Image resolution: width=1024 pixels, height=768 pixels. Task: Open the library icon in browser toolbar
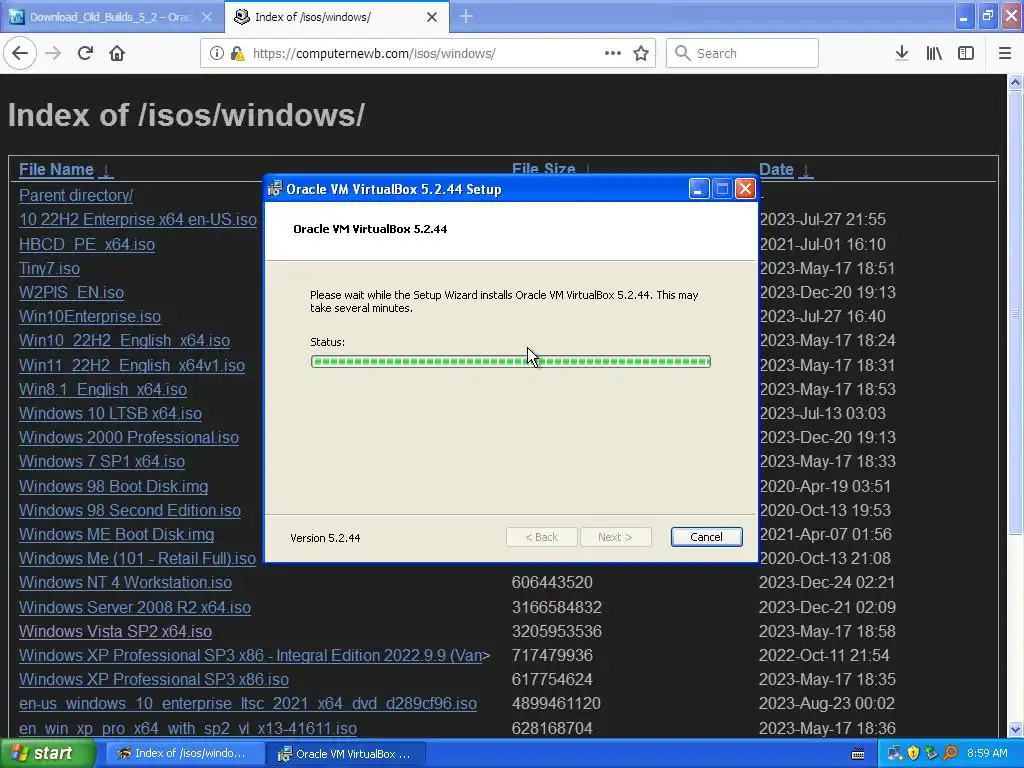[934, 54]
